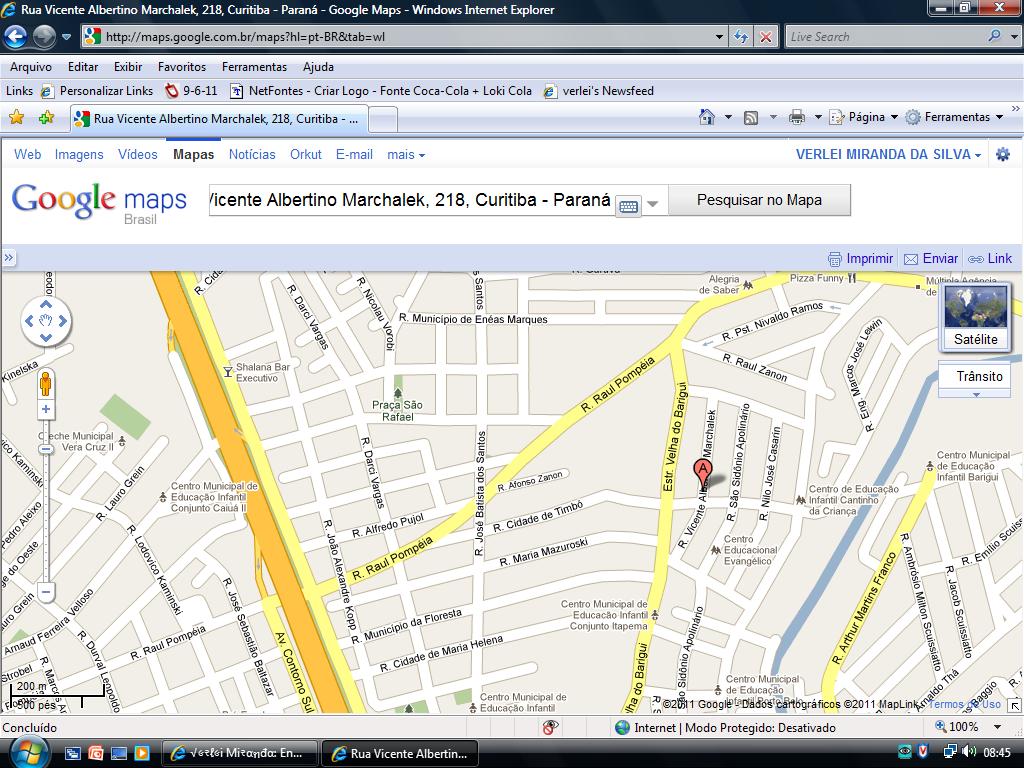Open the Ajuda menu
This screenshot has height=768, width=1024.
318,67
